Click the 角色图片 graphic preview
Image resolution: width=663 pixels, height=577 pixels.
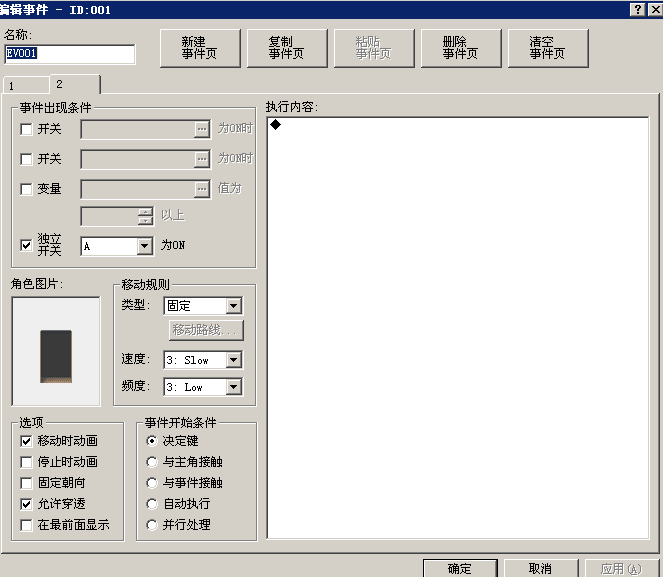56,351
